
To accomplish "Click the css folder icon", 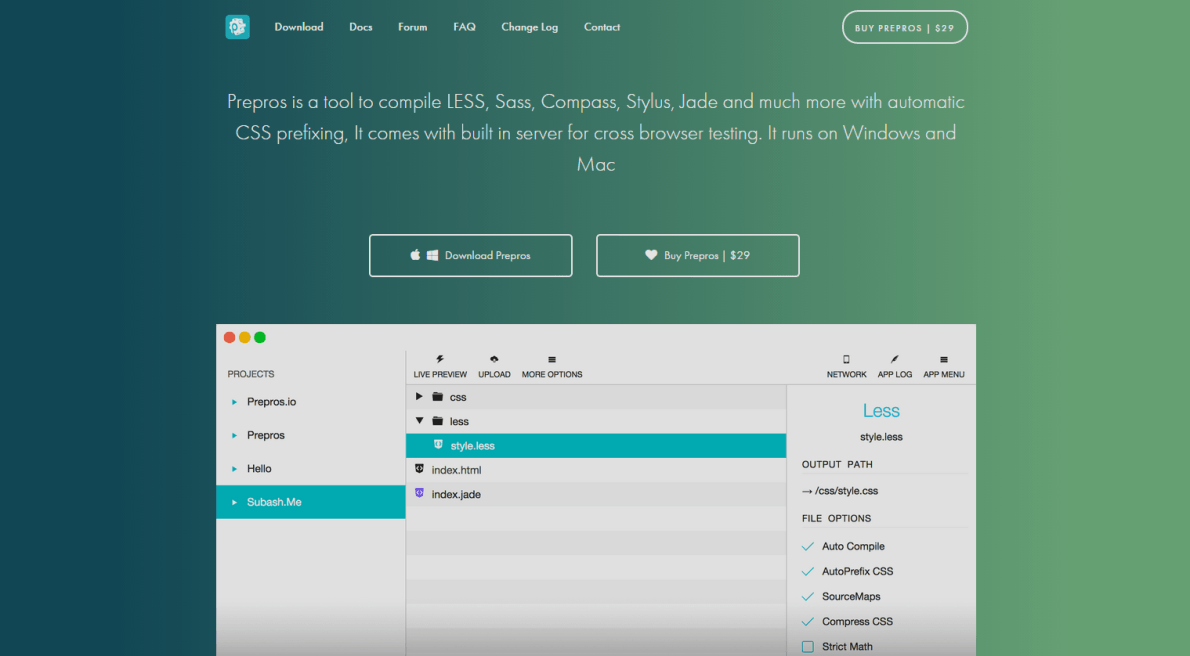I will pyautogui.click(x=438, y=396).
